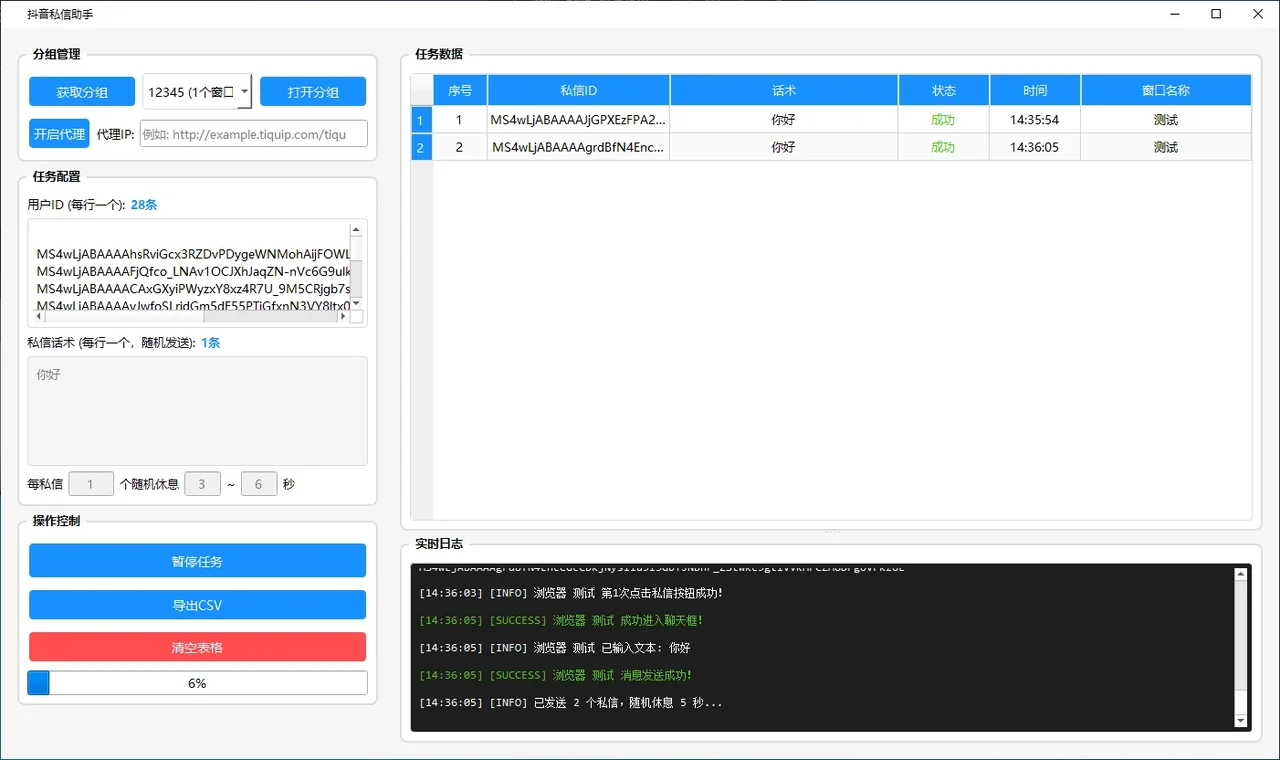Toggle the 开启代理 proxy button
The image size is (1280, 760).
59,134
